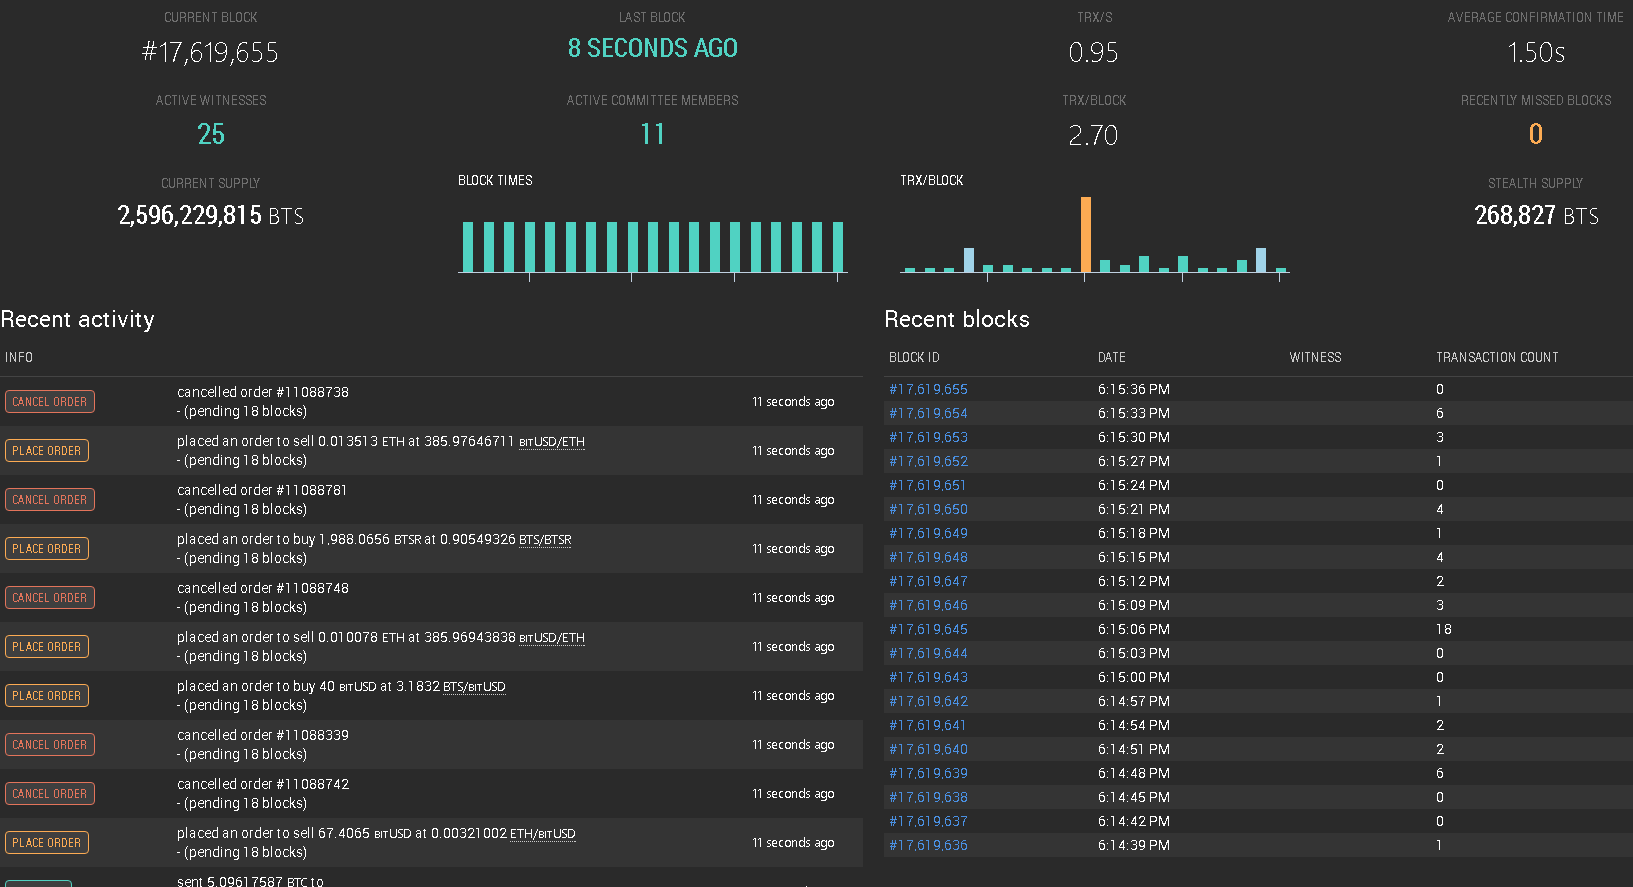This screenshot has width=1633, height=887.
Task: Open the BTS/BTSR market link
Action: (545, 540)
